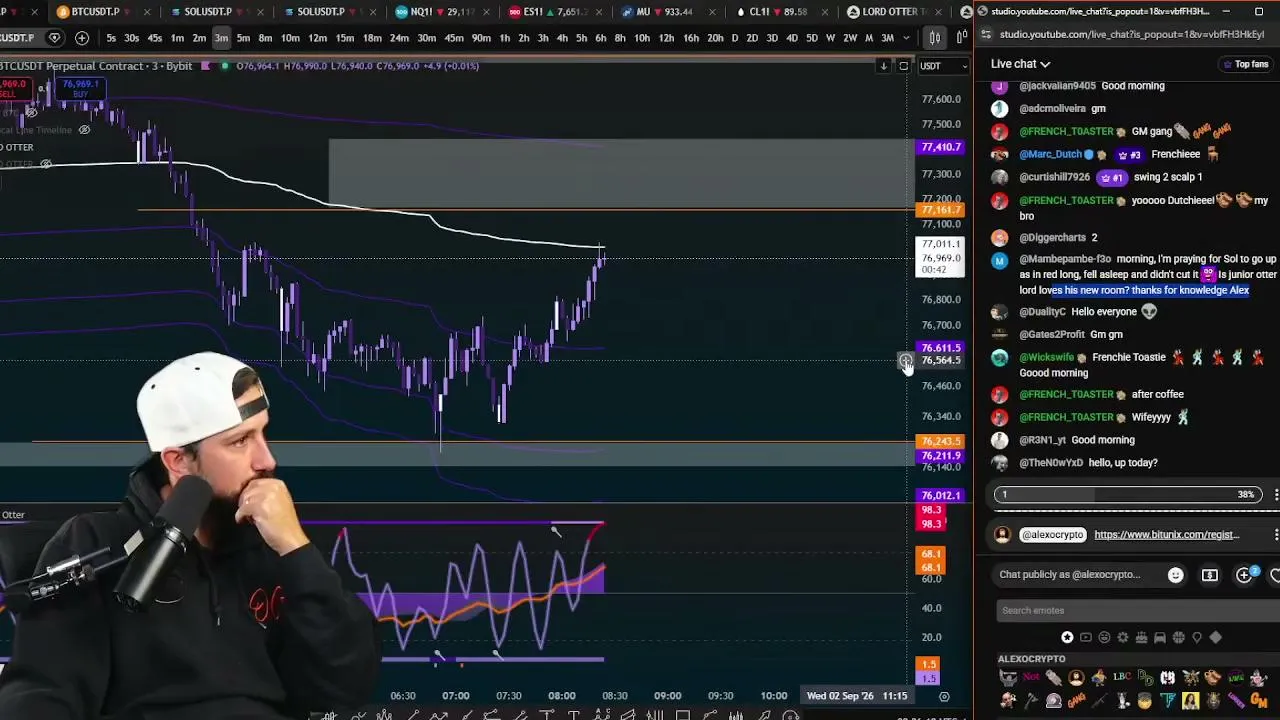Switch to the D timeframe
The image size is (1280, 720).
click(x=735, y=38)
